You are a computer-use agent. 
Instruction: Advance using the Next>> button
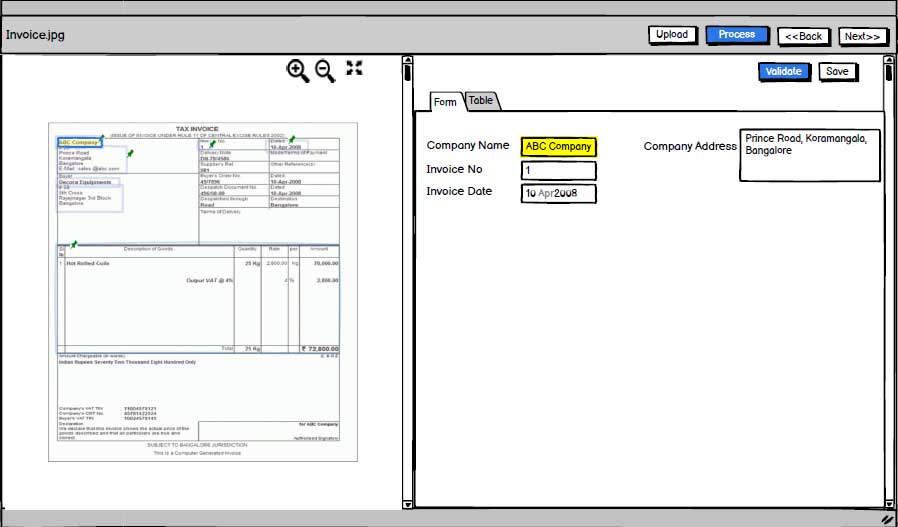(862, 36)
